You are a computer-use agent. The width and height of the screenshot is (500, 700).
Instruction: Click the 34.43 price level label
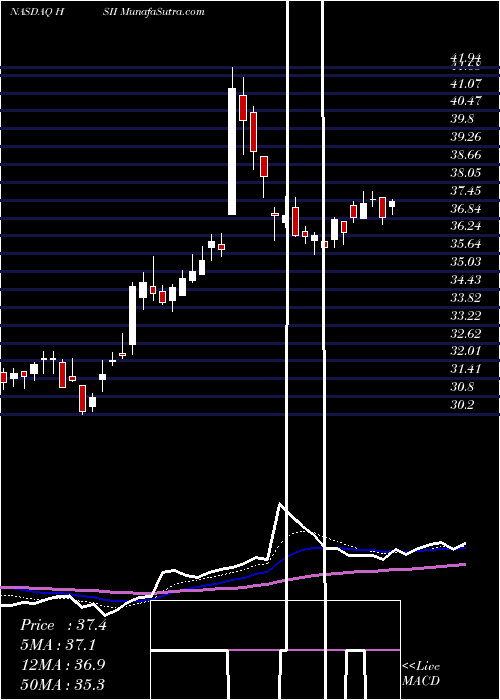(x=466, y=279)
